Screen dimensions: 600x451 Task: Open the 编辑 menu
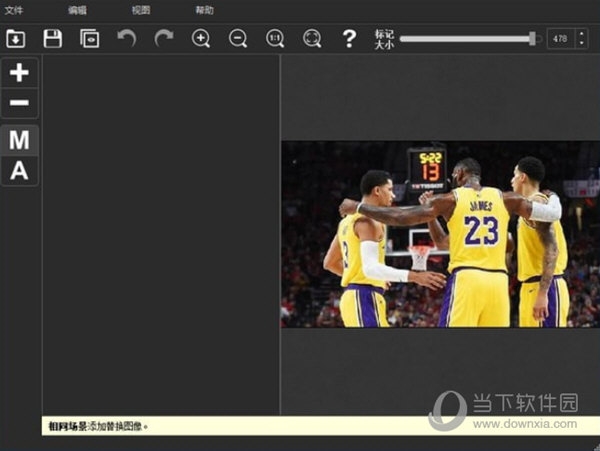77,10
